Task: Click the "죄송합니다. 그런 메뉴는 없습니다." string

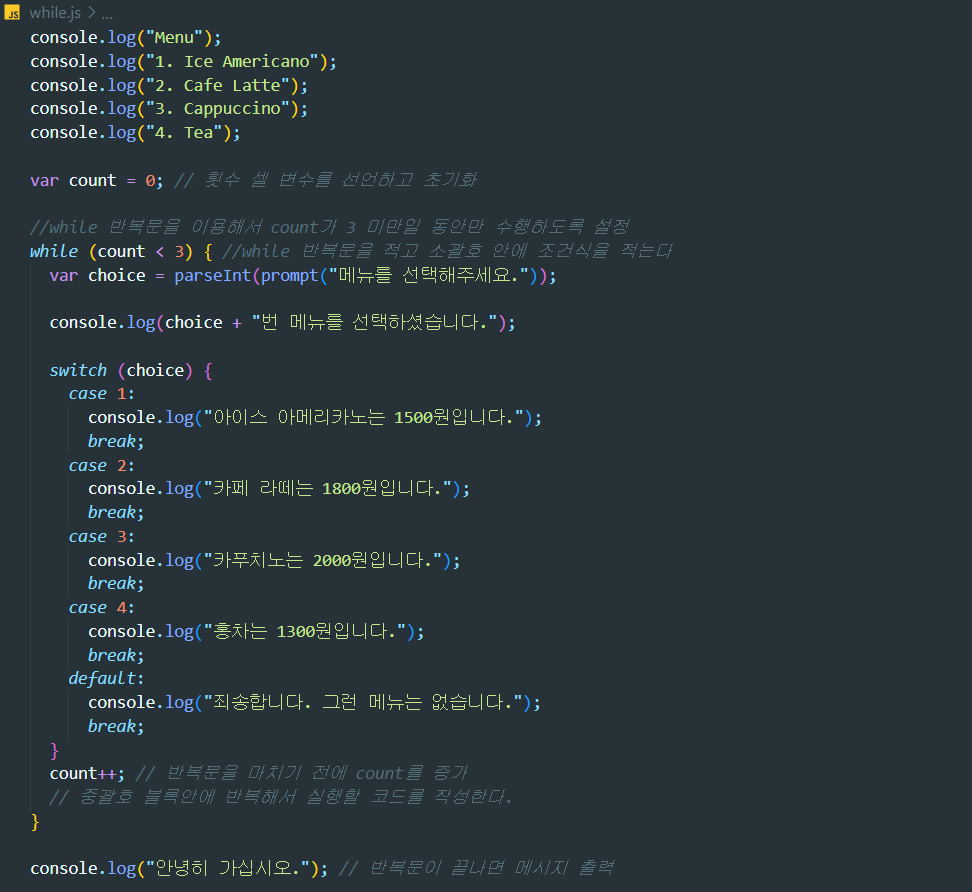Action: (x=363, y=702)
